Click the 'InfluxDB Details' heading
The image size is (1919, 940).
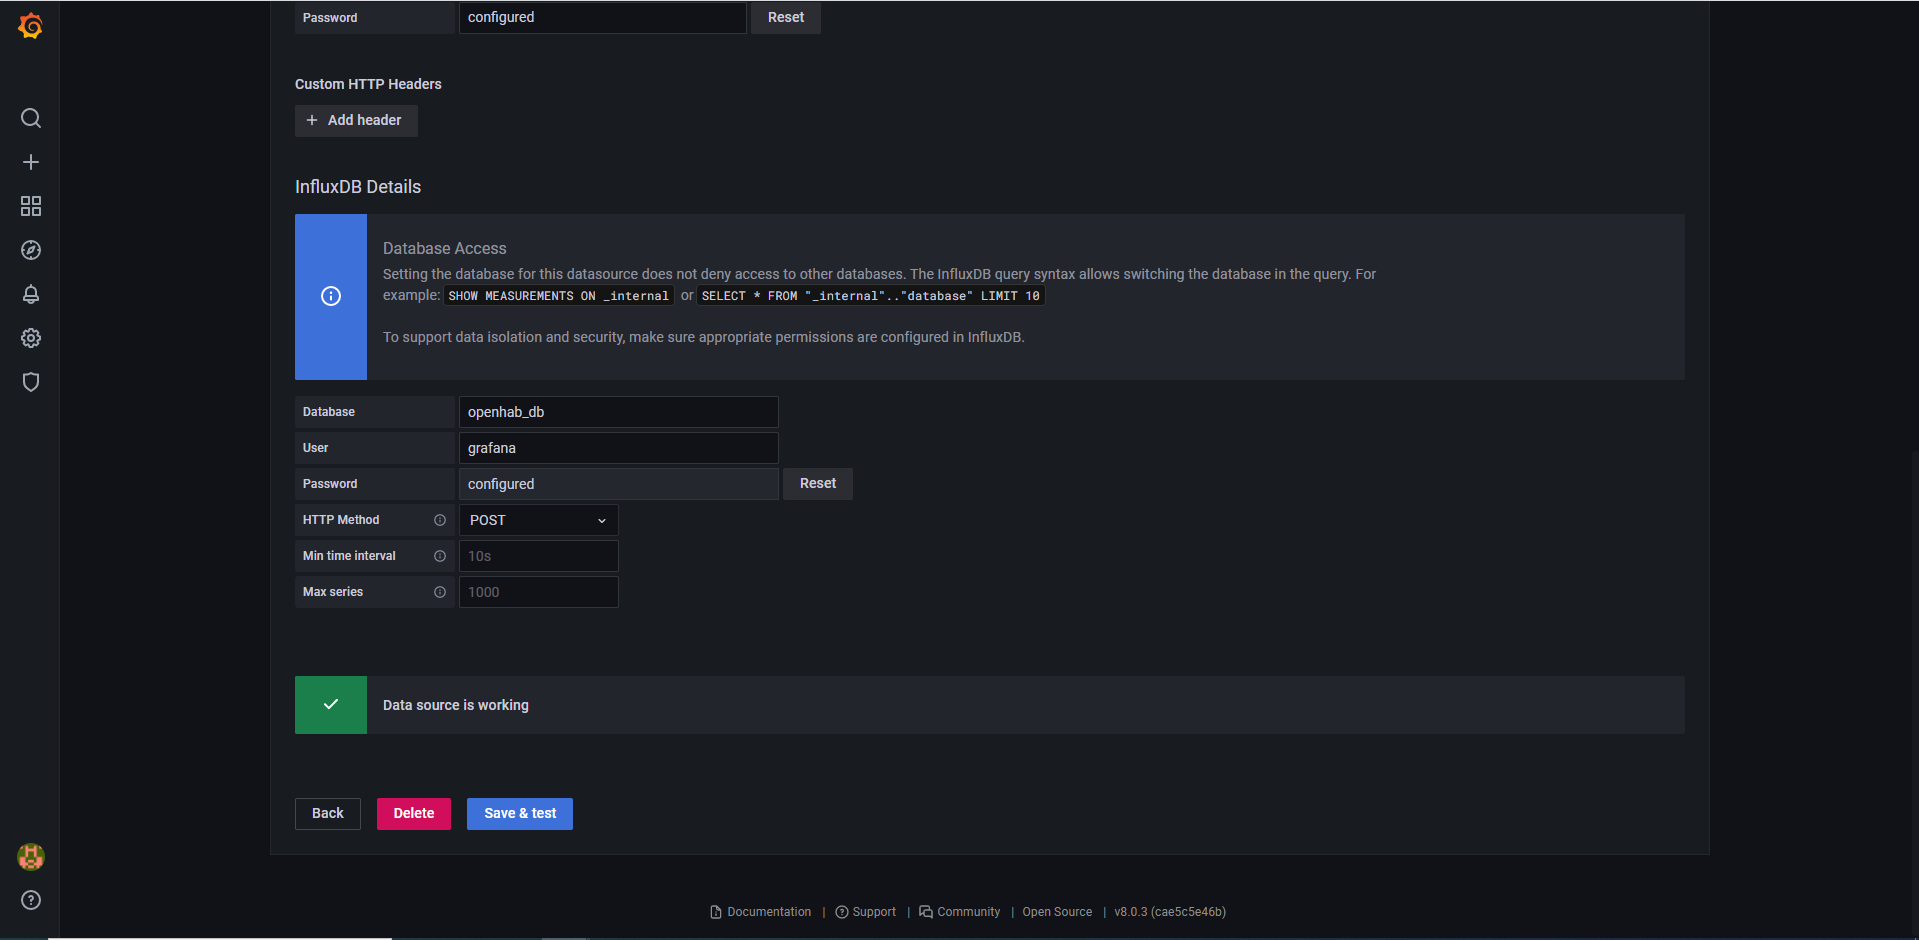[358, 187]
